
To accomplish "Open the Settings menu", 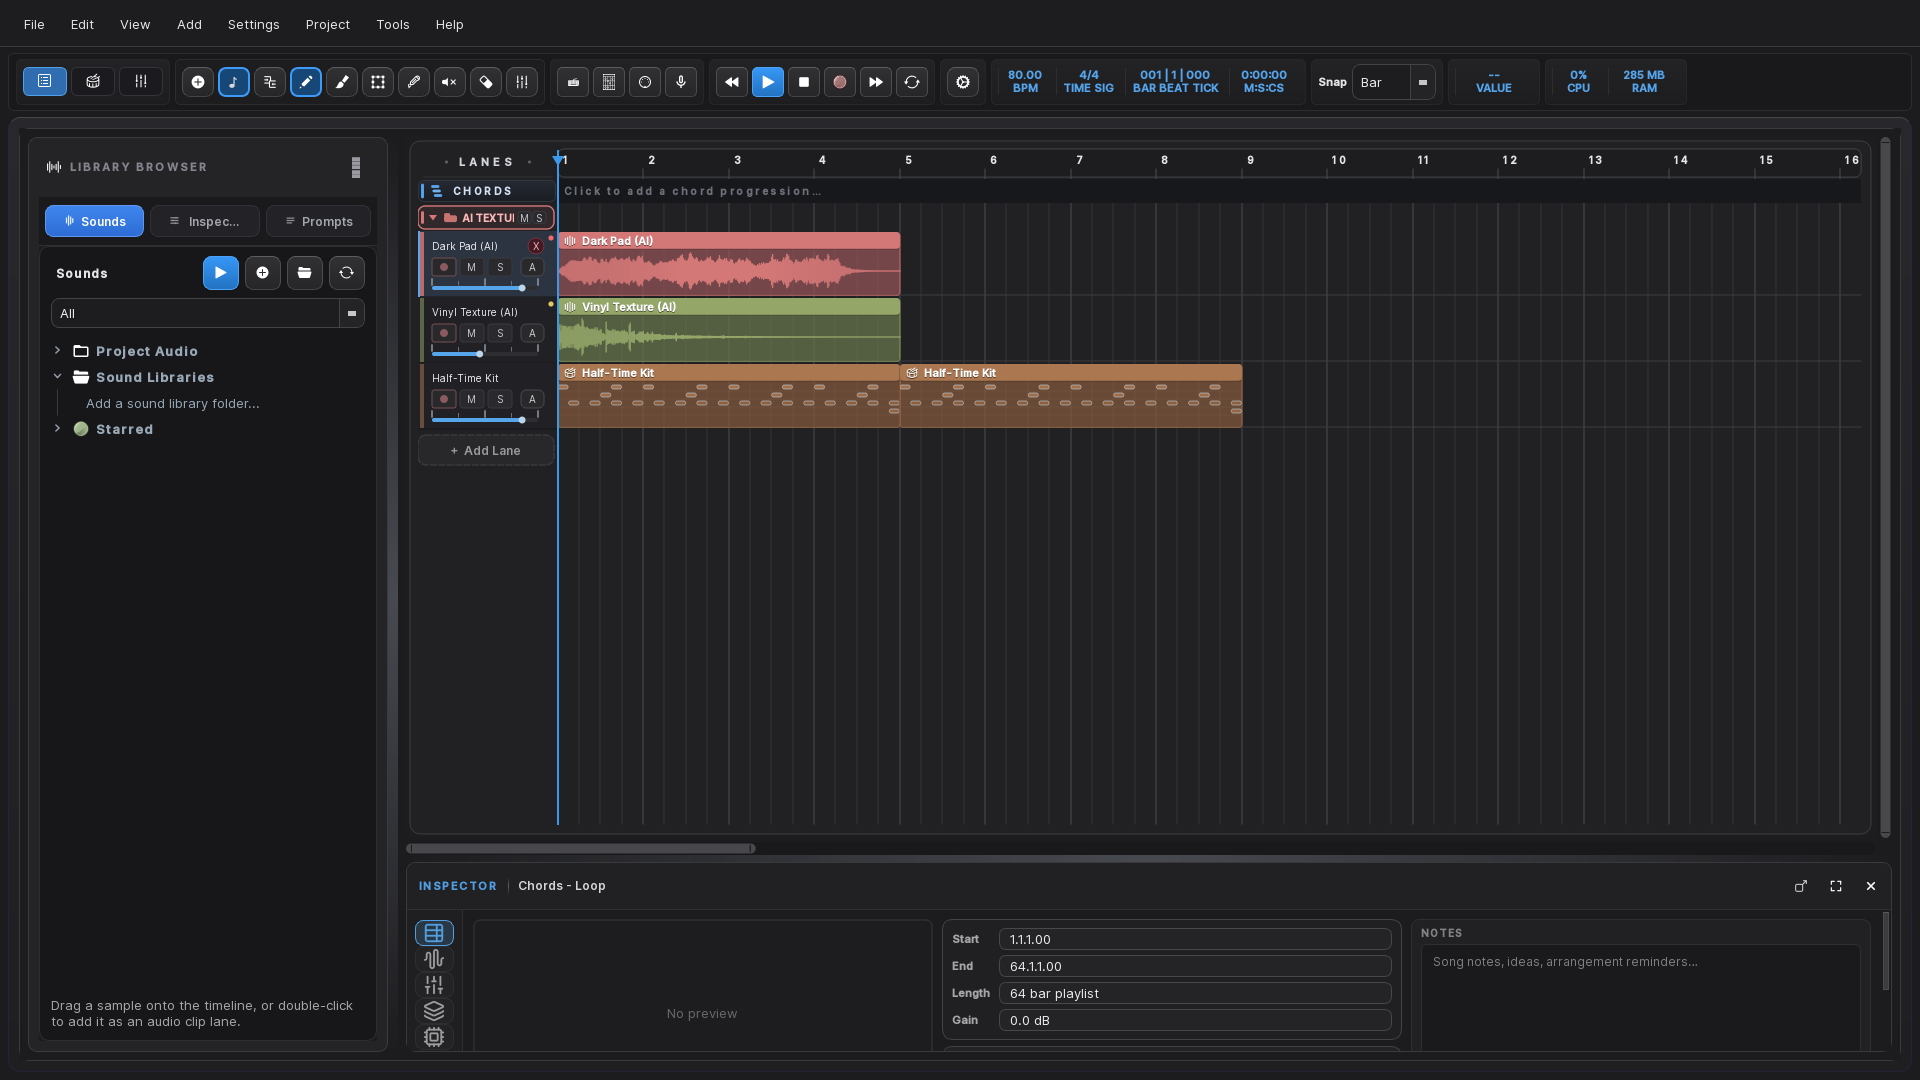I will 253,24.
